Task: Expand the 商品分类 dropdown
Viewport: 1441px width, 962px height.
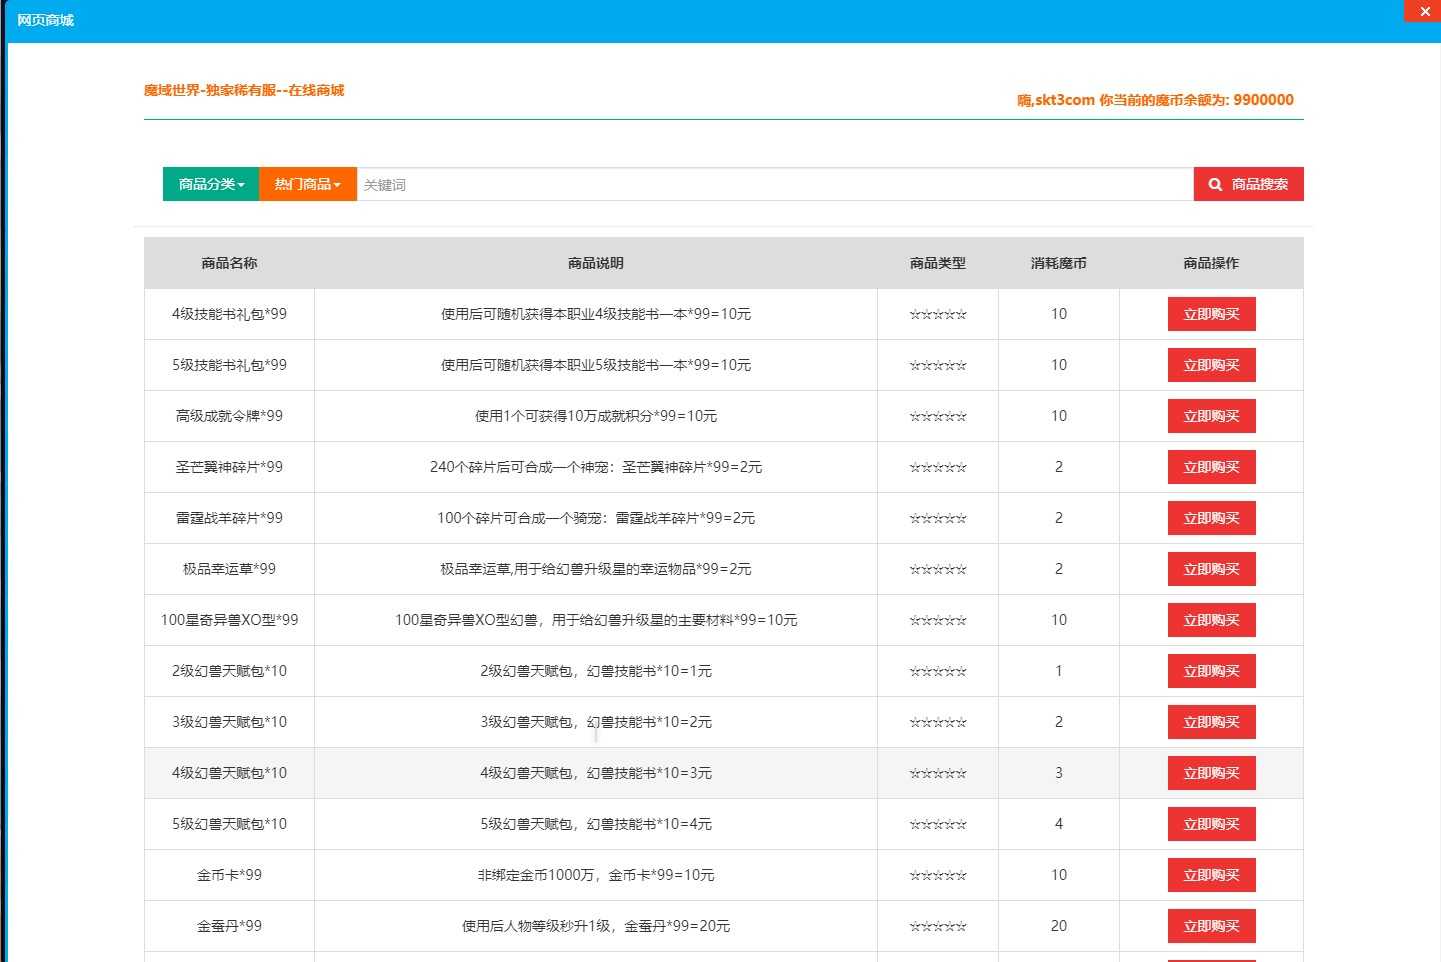Action: pyautogui.click(x=211, y=184)
